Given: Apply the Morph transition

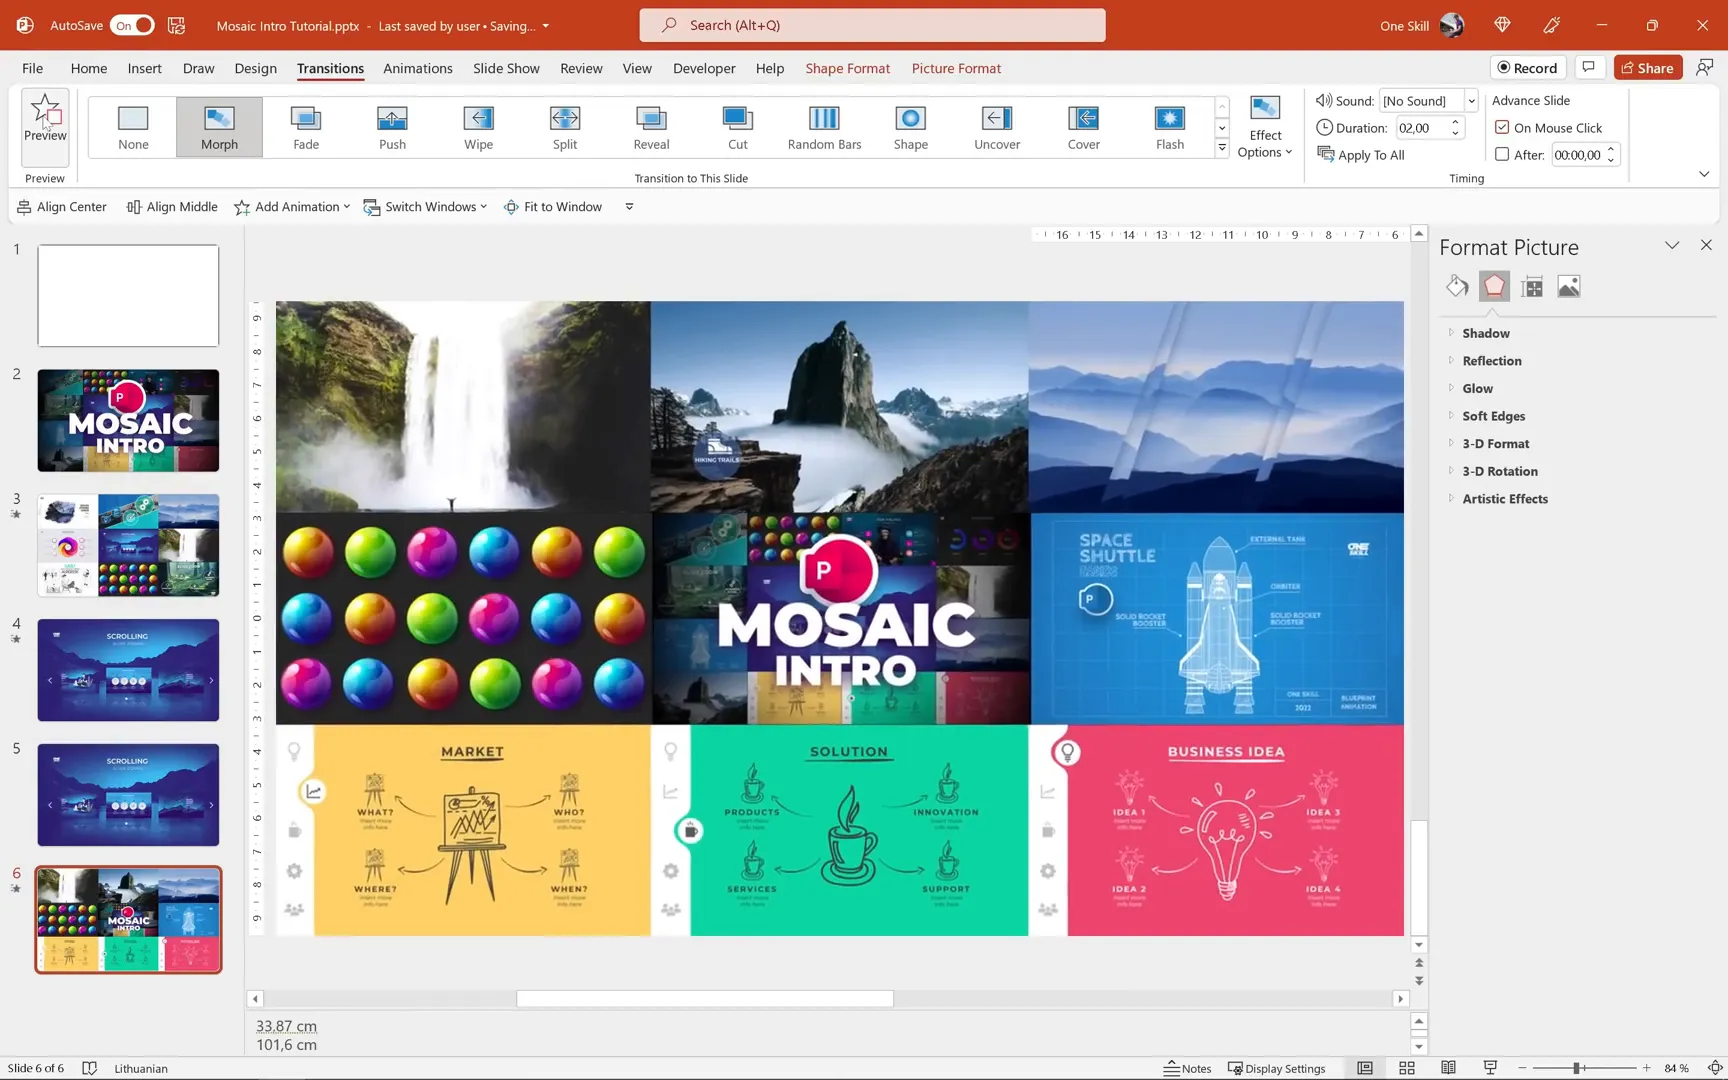Looking at the screenshot, I should click(219, 127).
